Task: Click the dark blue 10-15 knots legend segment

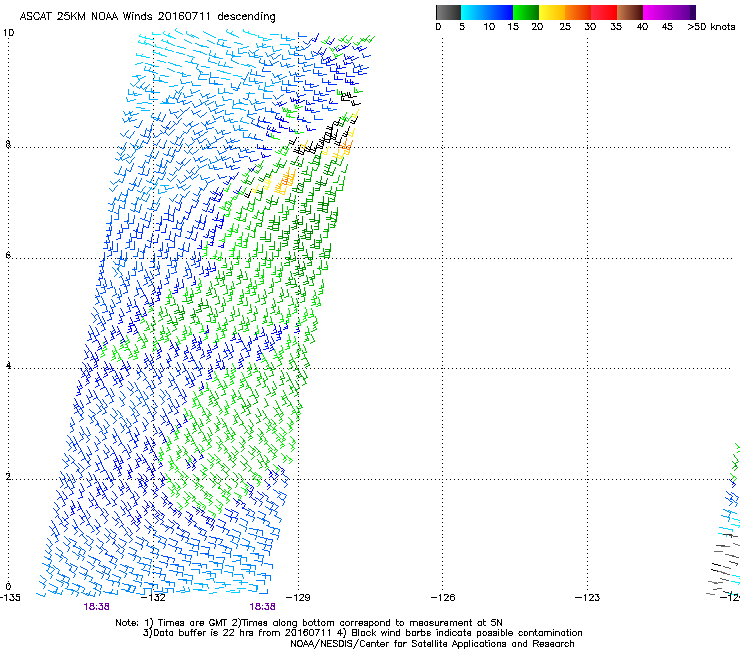Action: (500, 12)
